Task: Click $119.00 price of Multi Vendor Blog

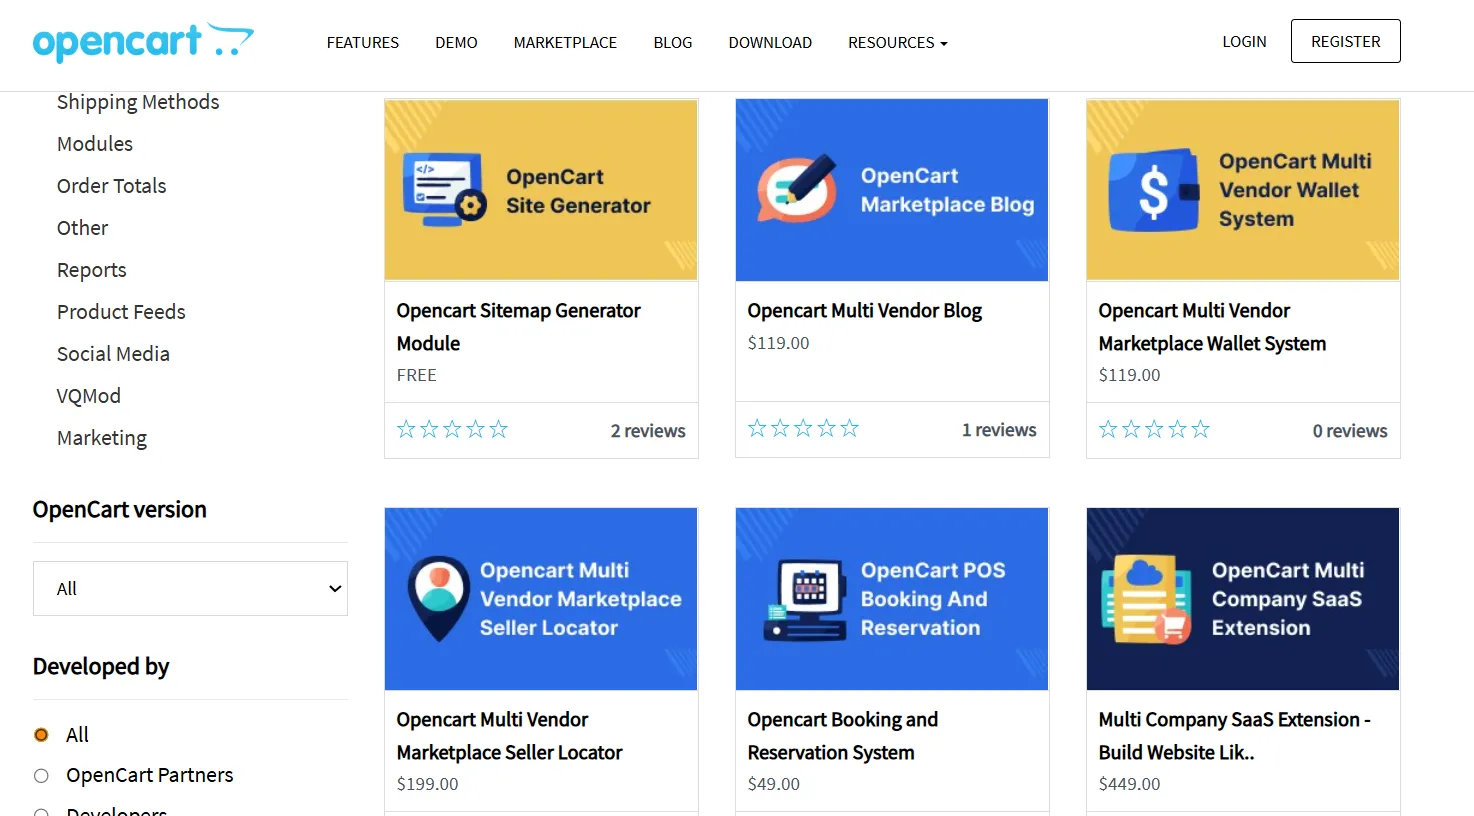Action: 779,343
